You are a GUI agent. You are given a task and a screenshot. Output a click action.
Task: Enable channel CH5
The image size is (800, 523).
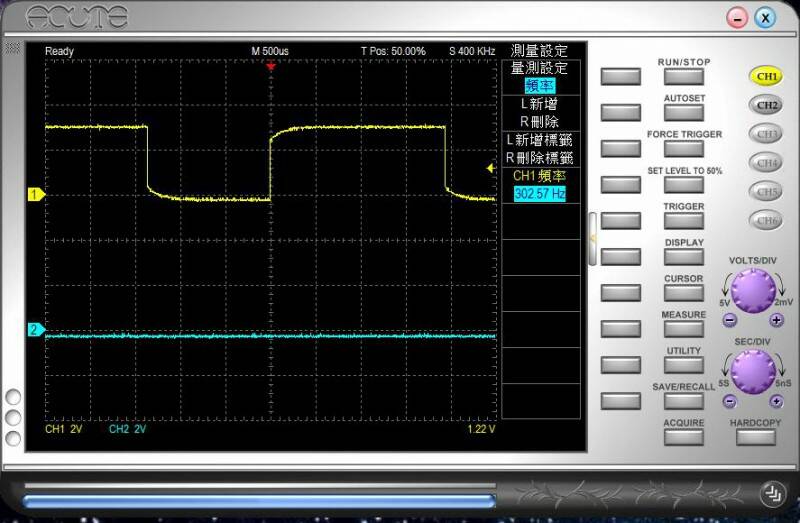[x=766, y=191]
